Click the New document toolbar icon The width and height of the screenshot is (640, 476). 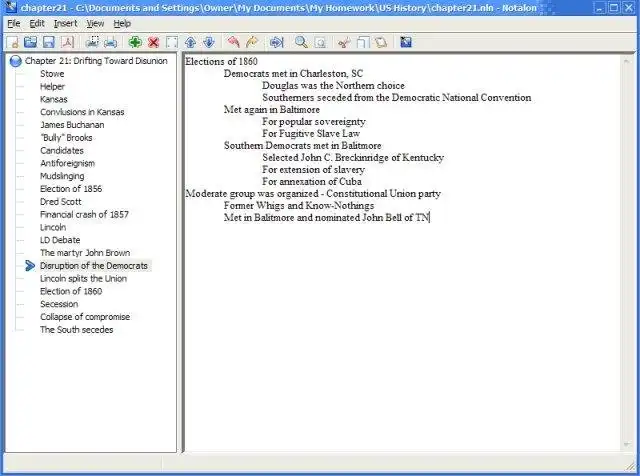click(13, 42)
